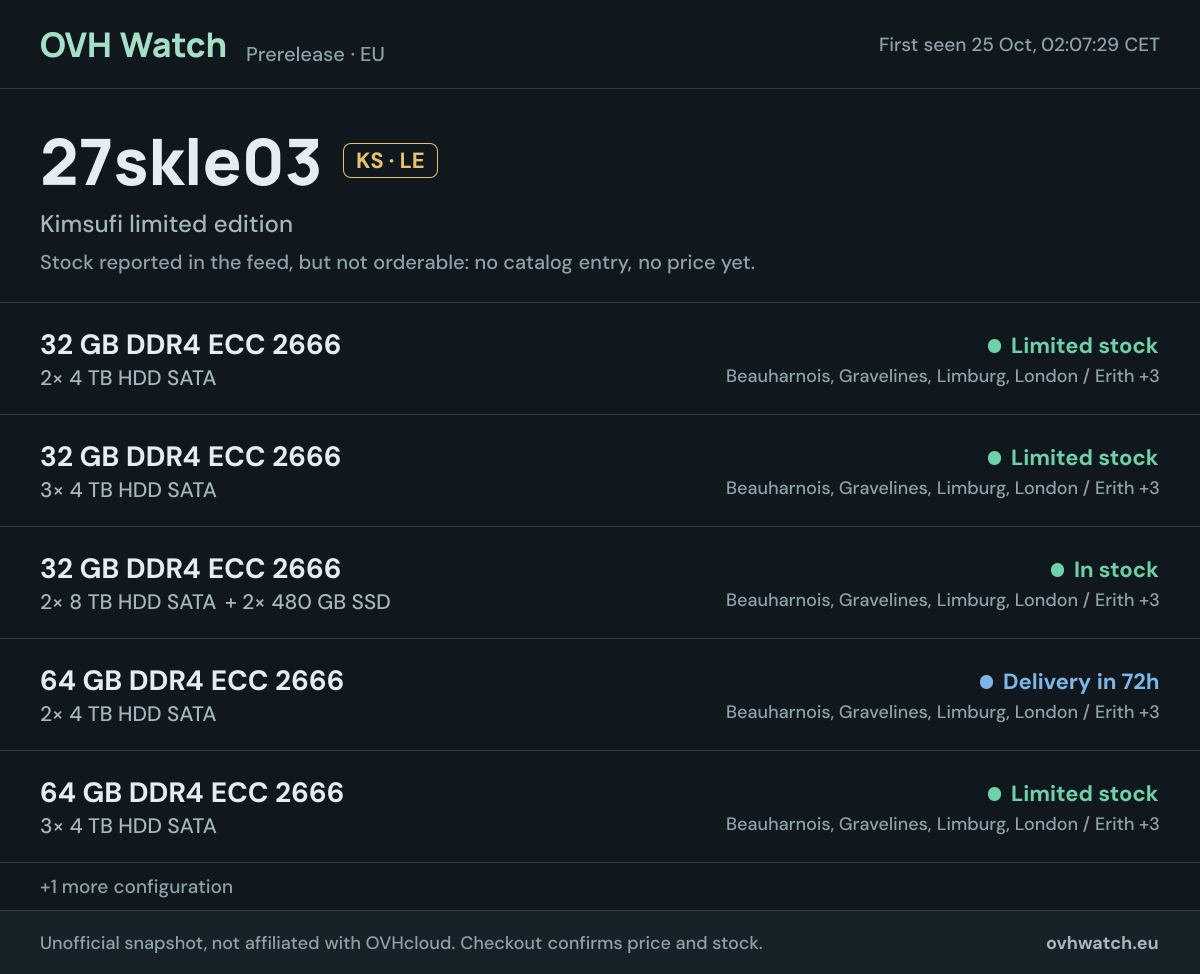Screen dimensions: 1200x974
Task: Select 64 GB DDR4 title above 2× 4 TB disks
Action: click(x=192, y=681)
